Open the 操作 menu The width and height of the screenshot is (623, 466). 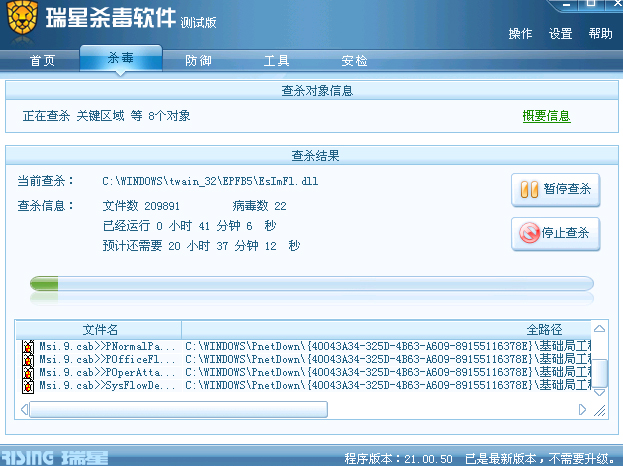click(x=520, y=33)
